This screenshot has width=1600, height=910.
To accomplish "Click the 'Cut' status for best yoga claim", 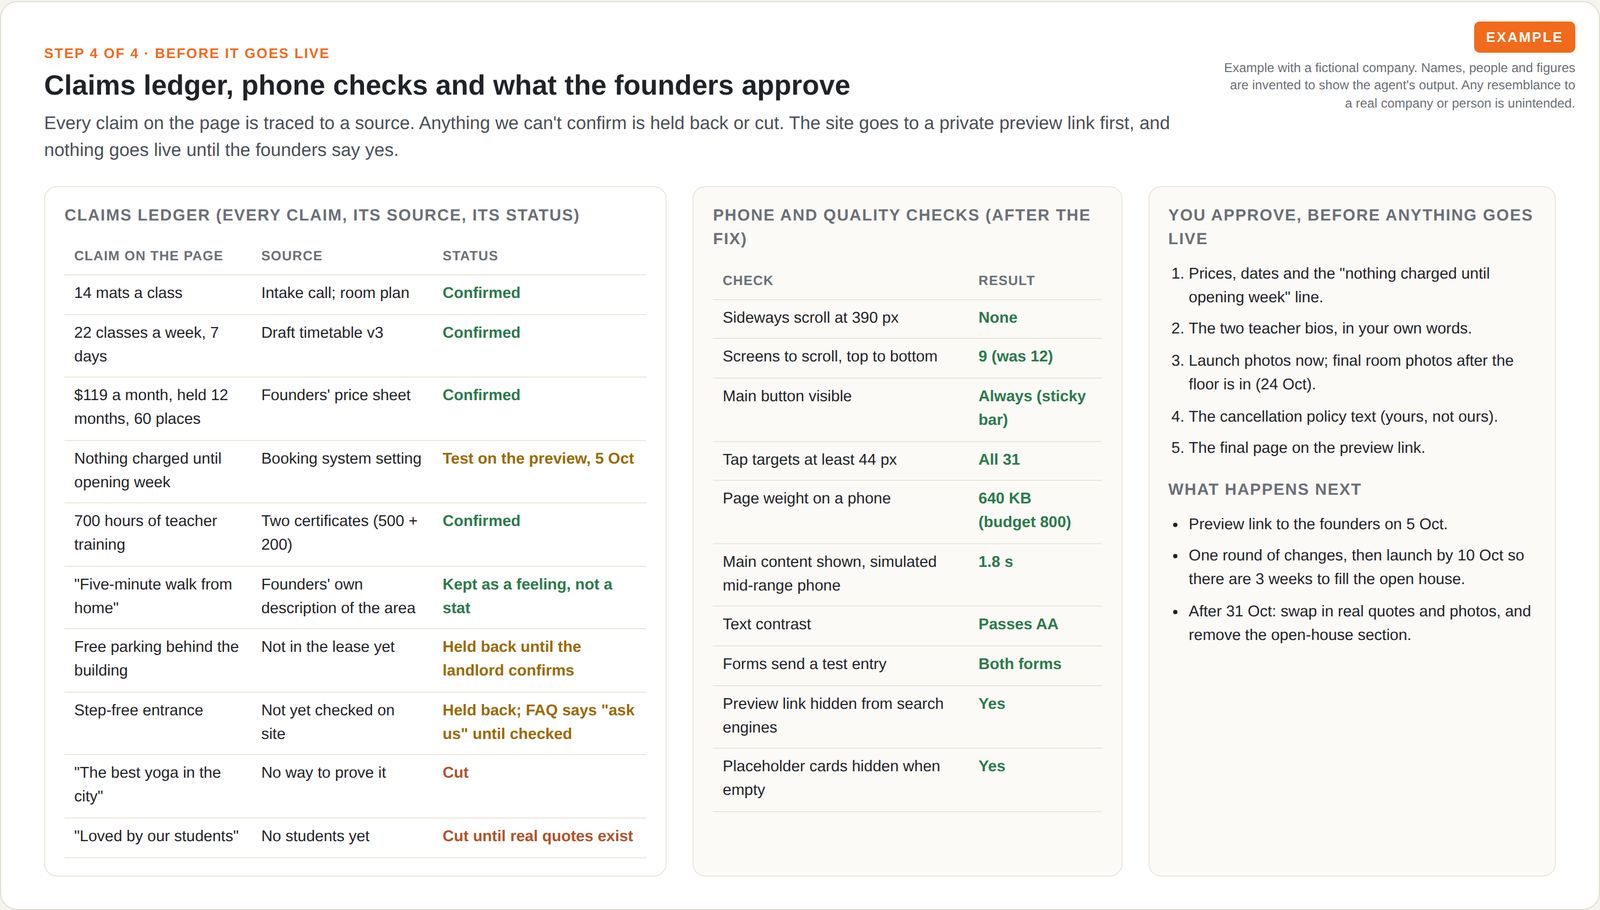I will pyautogui.click(x=455, y=773).
